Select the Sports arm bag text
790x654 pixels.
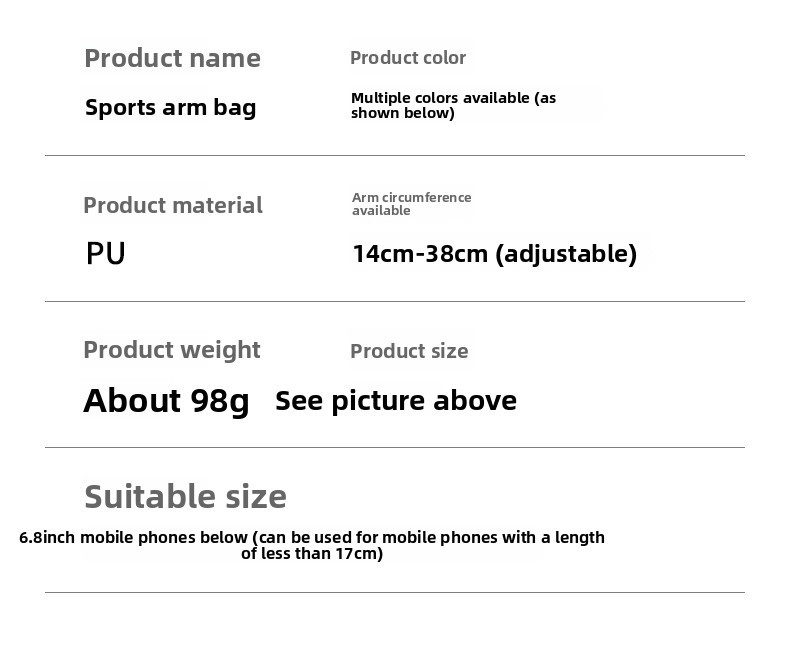pyautogui.click(x=170, y=108)
